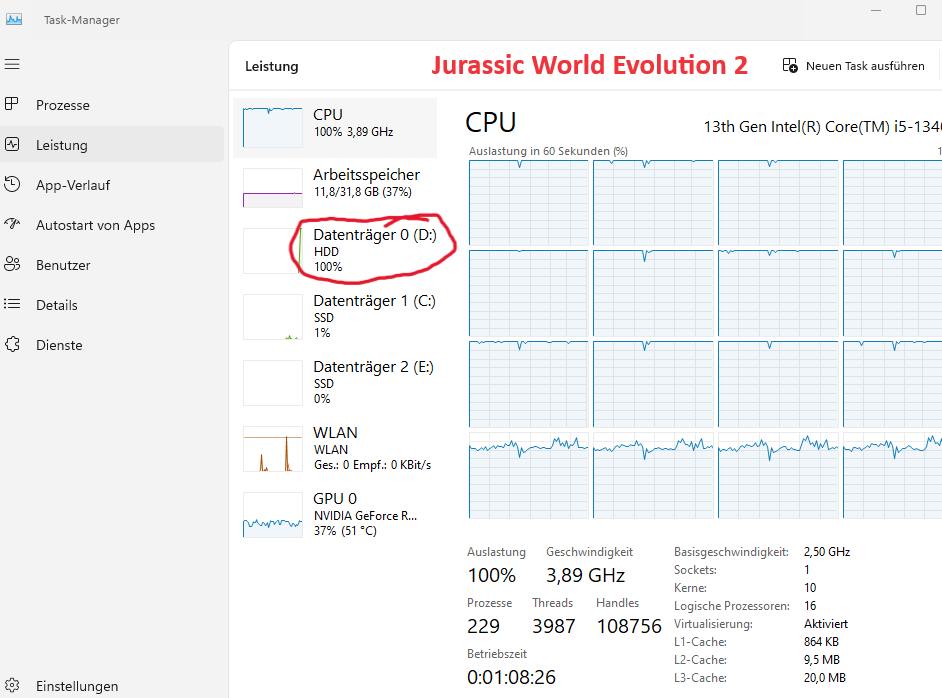Select the Arbeitsspeicher entry
Screen dimensions: 942x698
tap(335, 187)
